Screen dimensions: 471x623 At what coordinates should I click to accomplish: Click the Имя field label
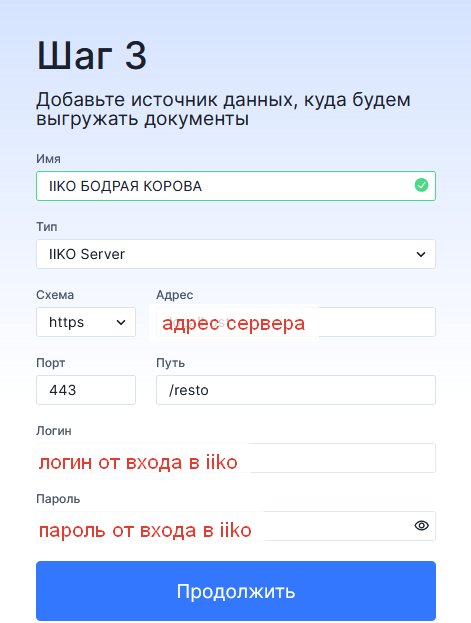pyautogui.click(x=48, y=159)
